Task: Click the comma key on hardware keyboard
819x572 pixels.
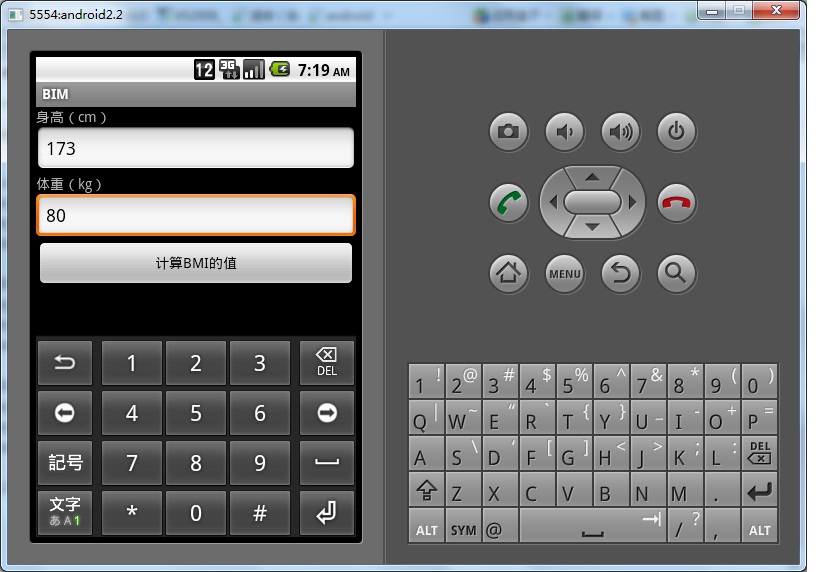Action: click(722, 526)
